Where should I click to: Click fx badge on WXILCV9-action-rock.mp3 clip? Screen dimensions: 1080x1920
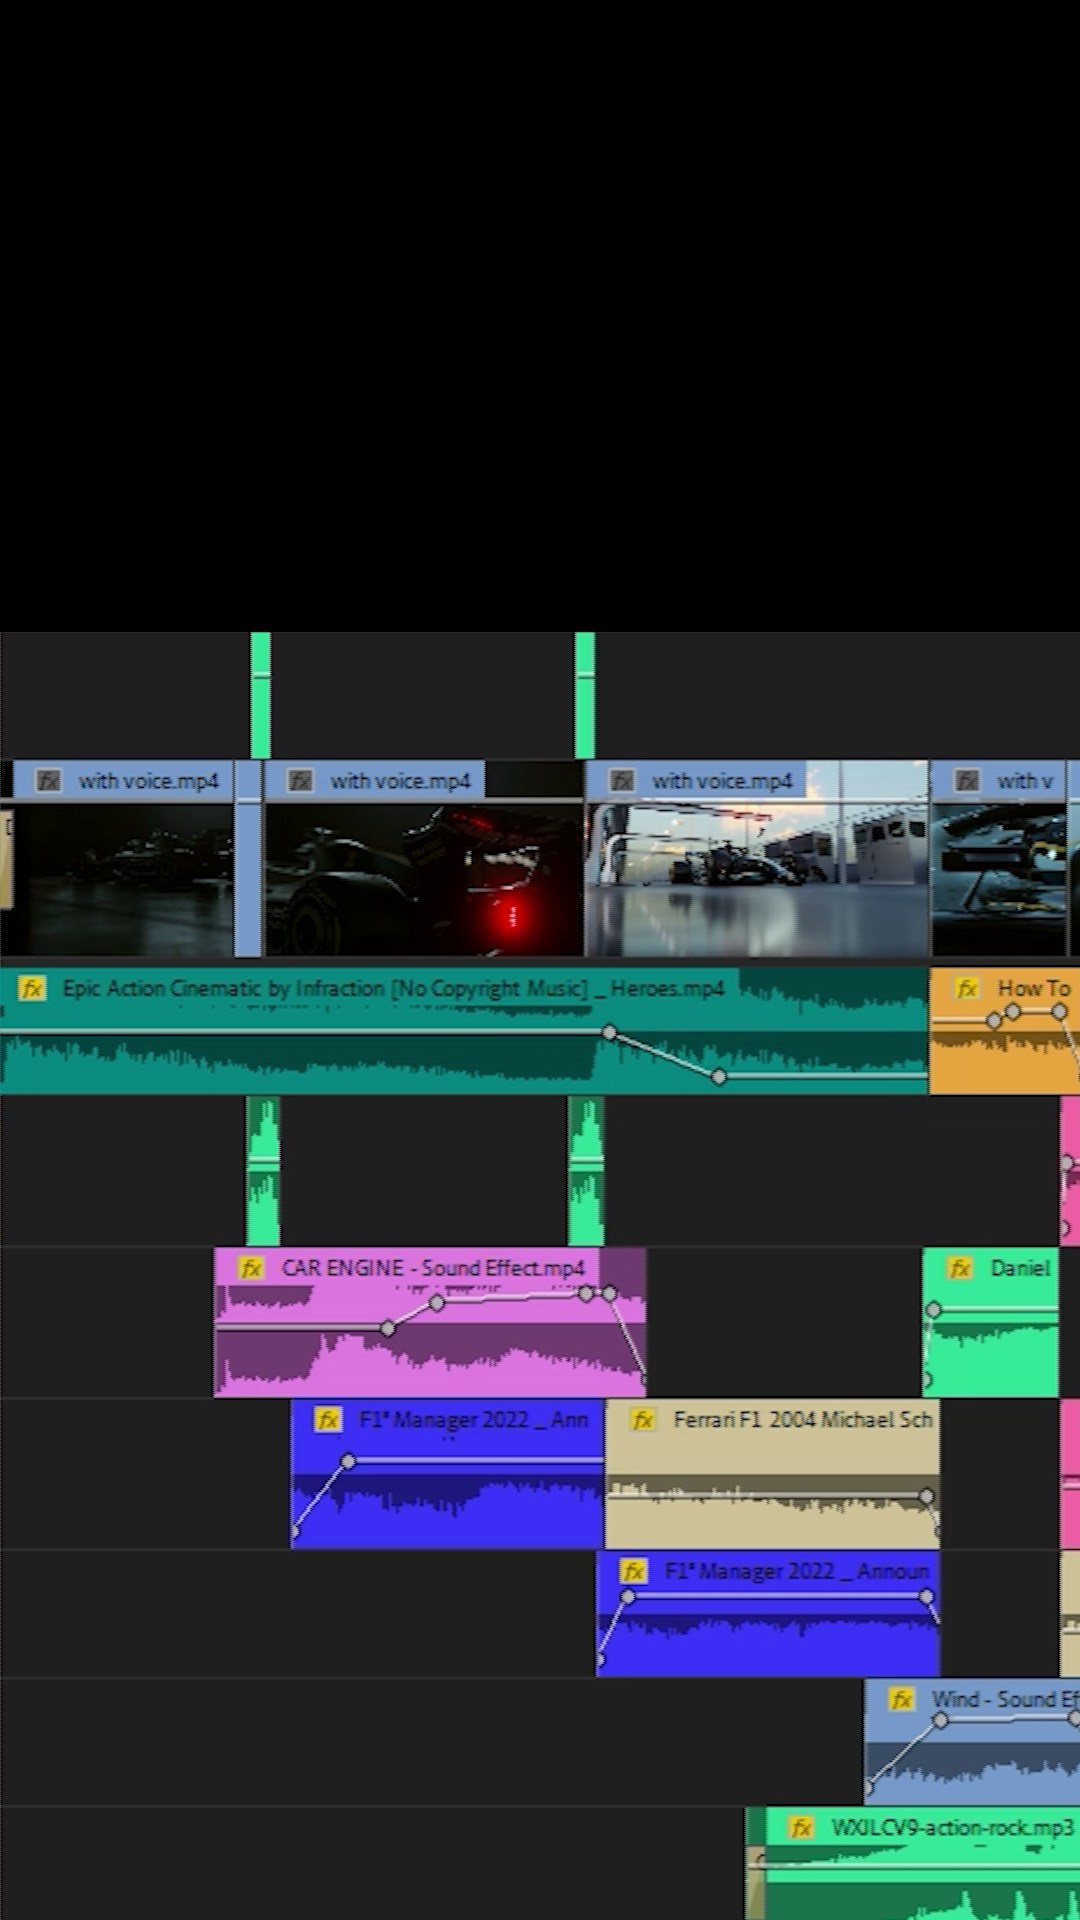801,1828
